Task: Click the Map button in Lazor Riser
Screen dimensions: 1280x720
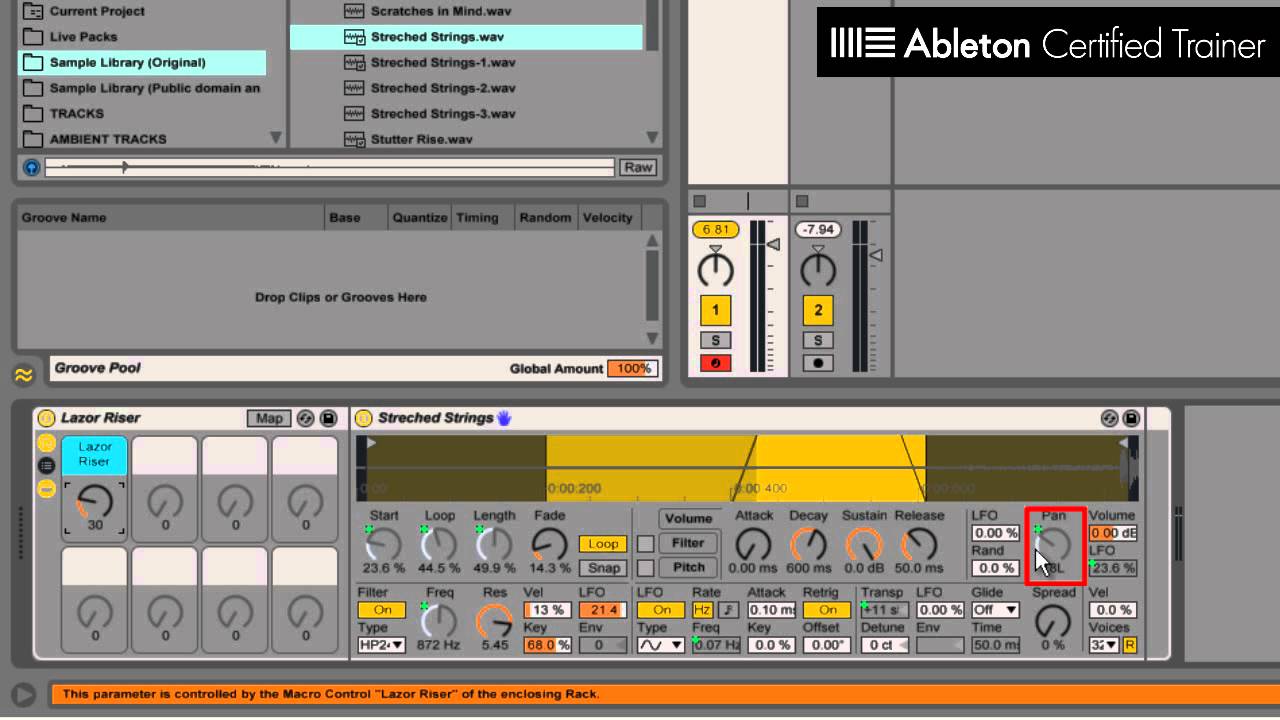Action: pyautogui.click(x=269, y=418)
